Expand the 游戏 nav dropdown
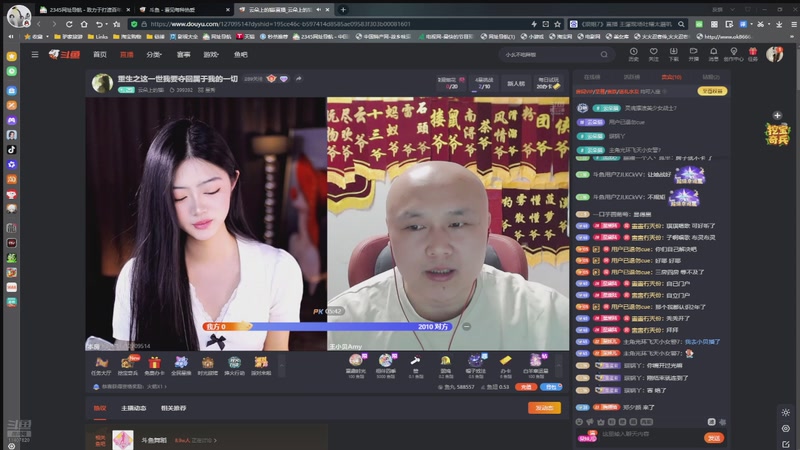800x450 pixels. coord(211,55)
